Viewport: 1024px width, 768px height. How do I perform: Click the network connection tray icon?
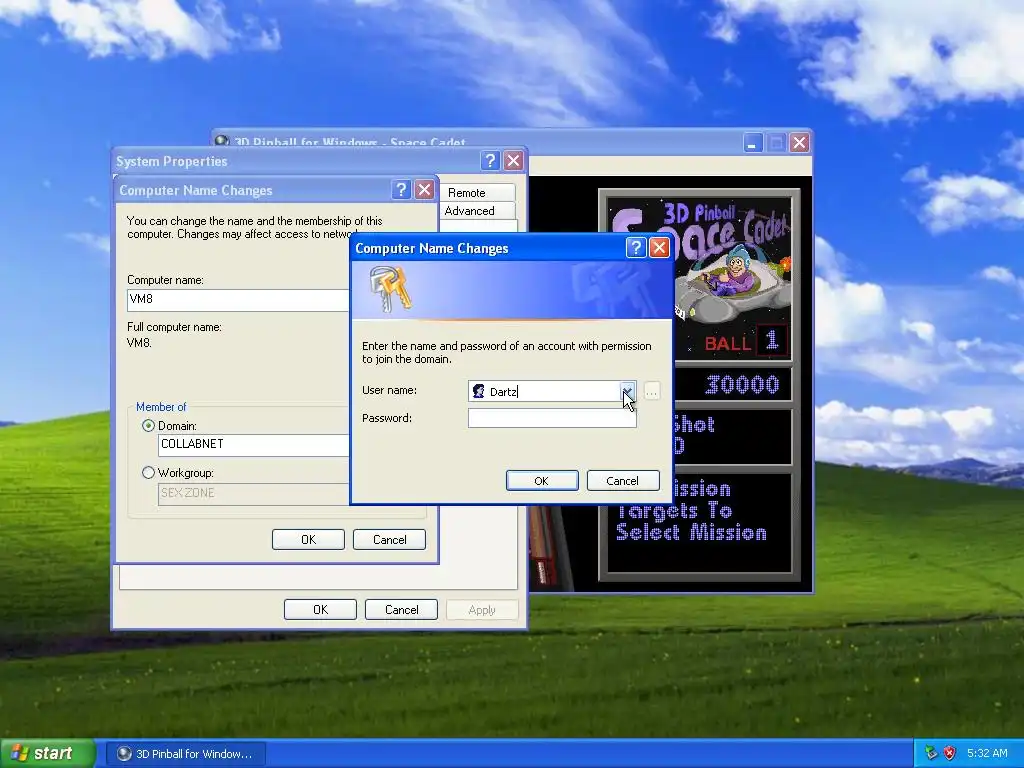pos(931,753)
